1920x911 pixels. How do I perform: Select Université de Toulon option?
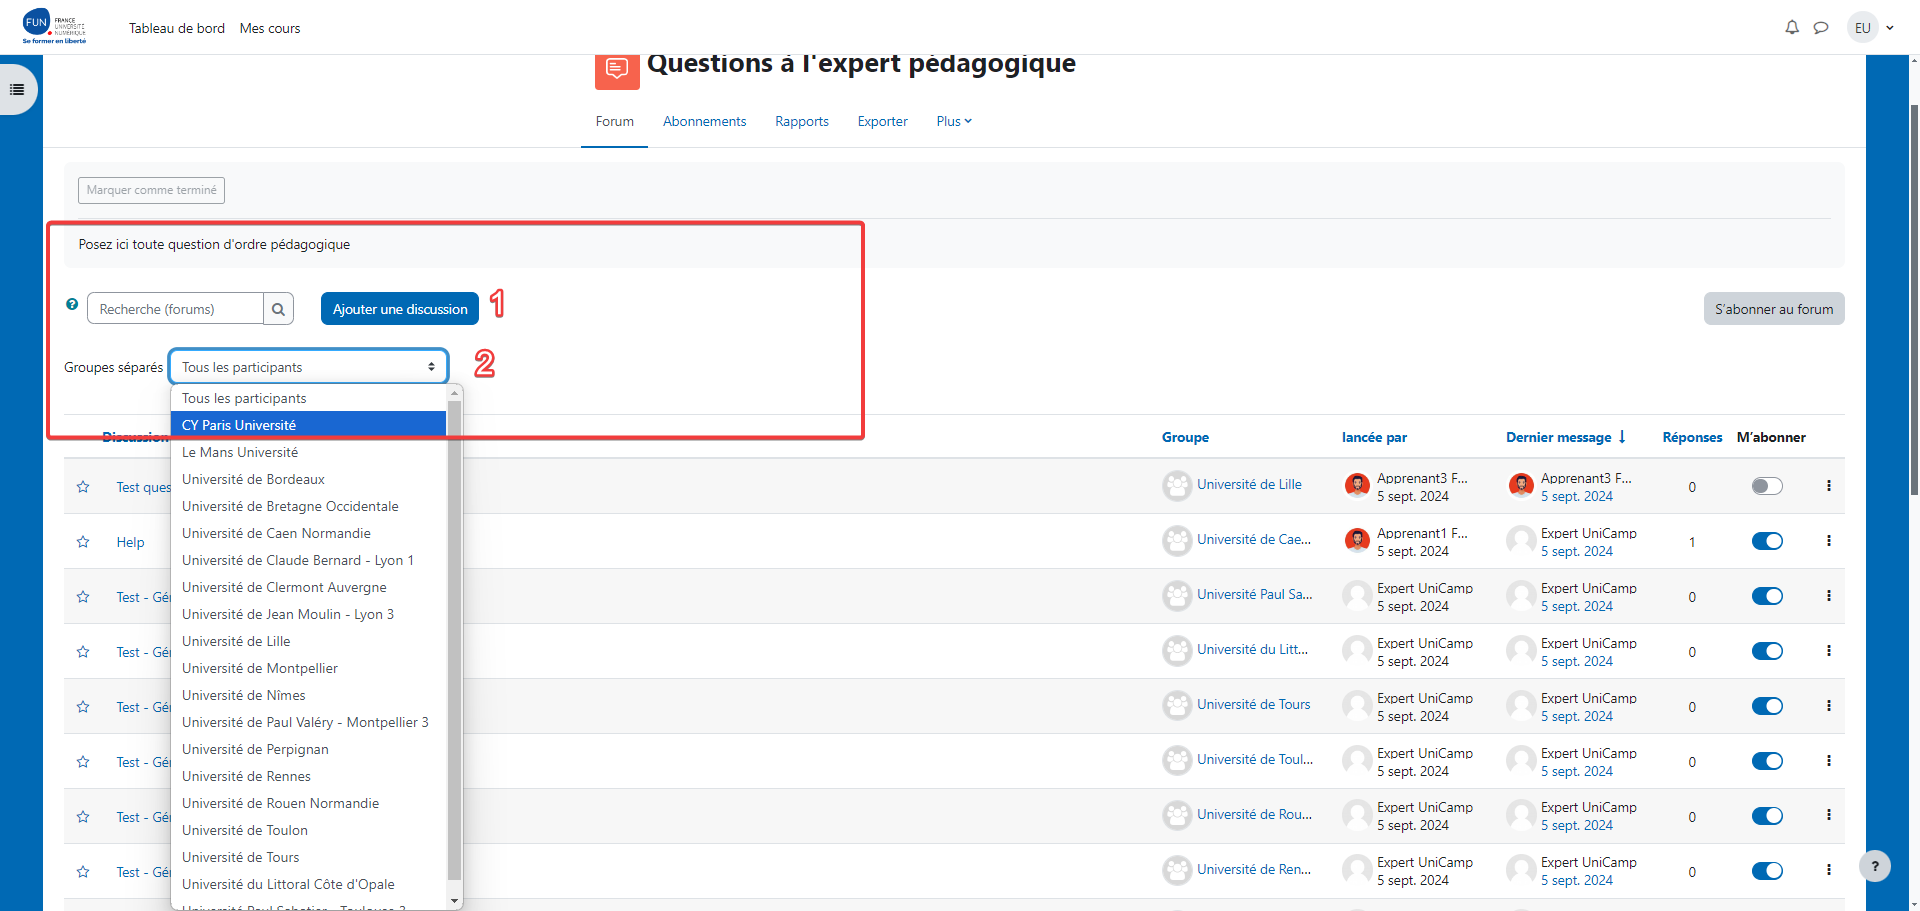pos(308,830)
